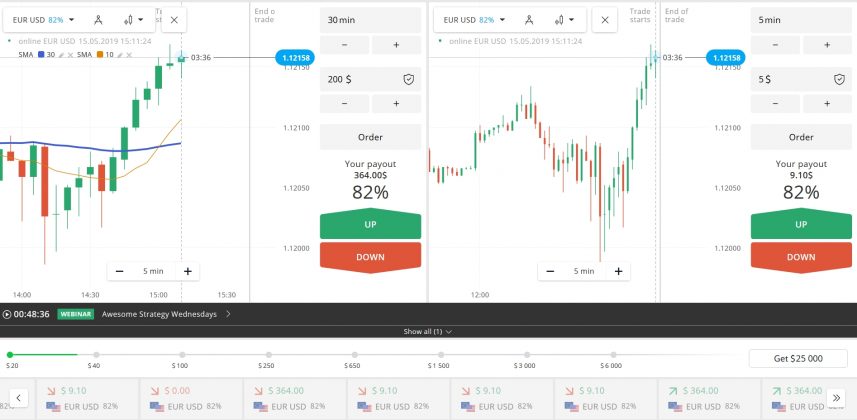Click the $250 milestone on the progress bar
This screenshot has height=420, width=857.
[x=266, y=354]
